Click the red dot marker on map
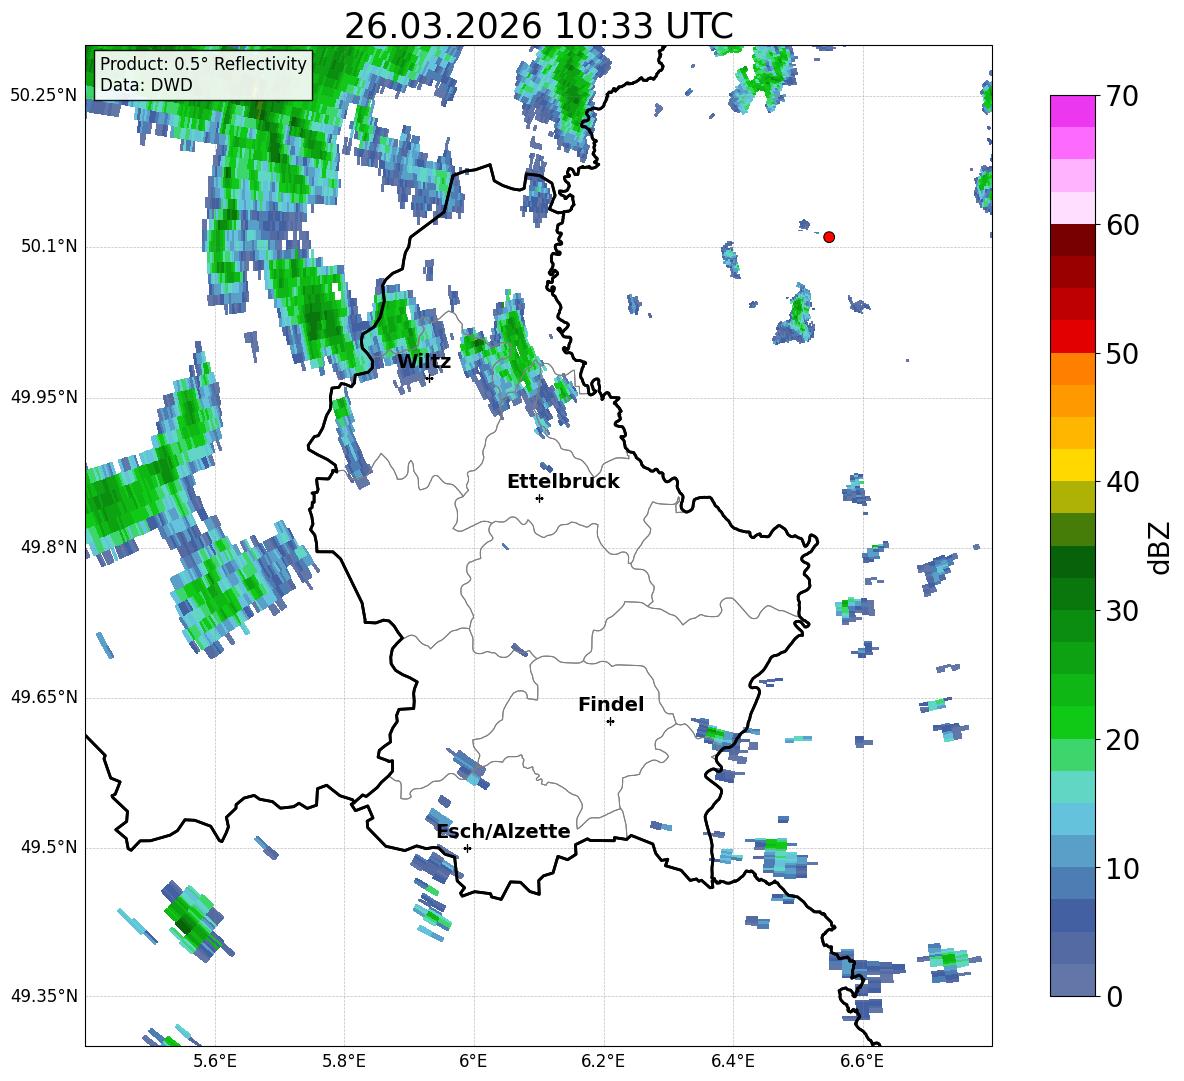The image size is (1184, 1081). pos(829,237)
